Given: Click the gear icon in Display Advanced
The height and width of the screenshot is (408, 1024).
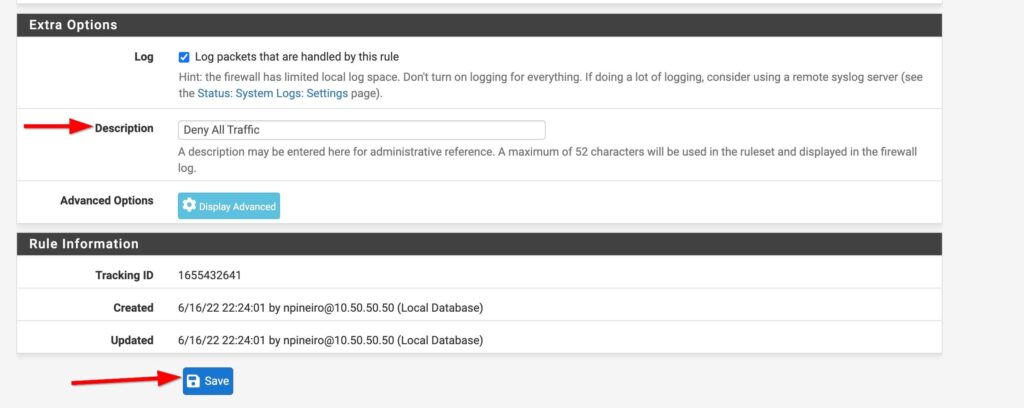Looking at the screenshot, I should click(x=189, y=206).
